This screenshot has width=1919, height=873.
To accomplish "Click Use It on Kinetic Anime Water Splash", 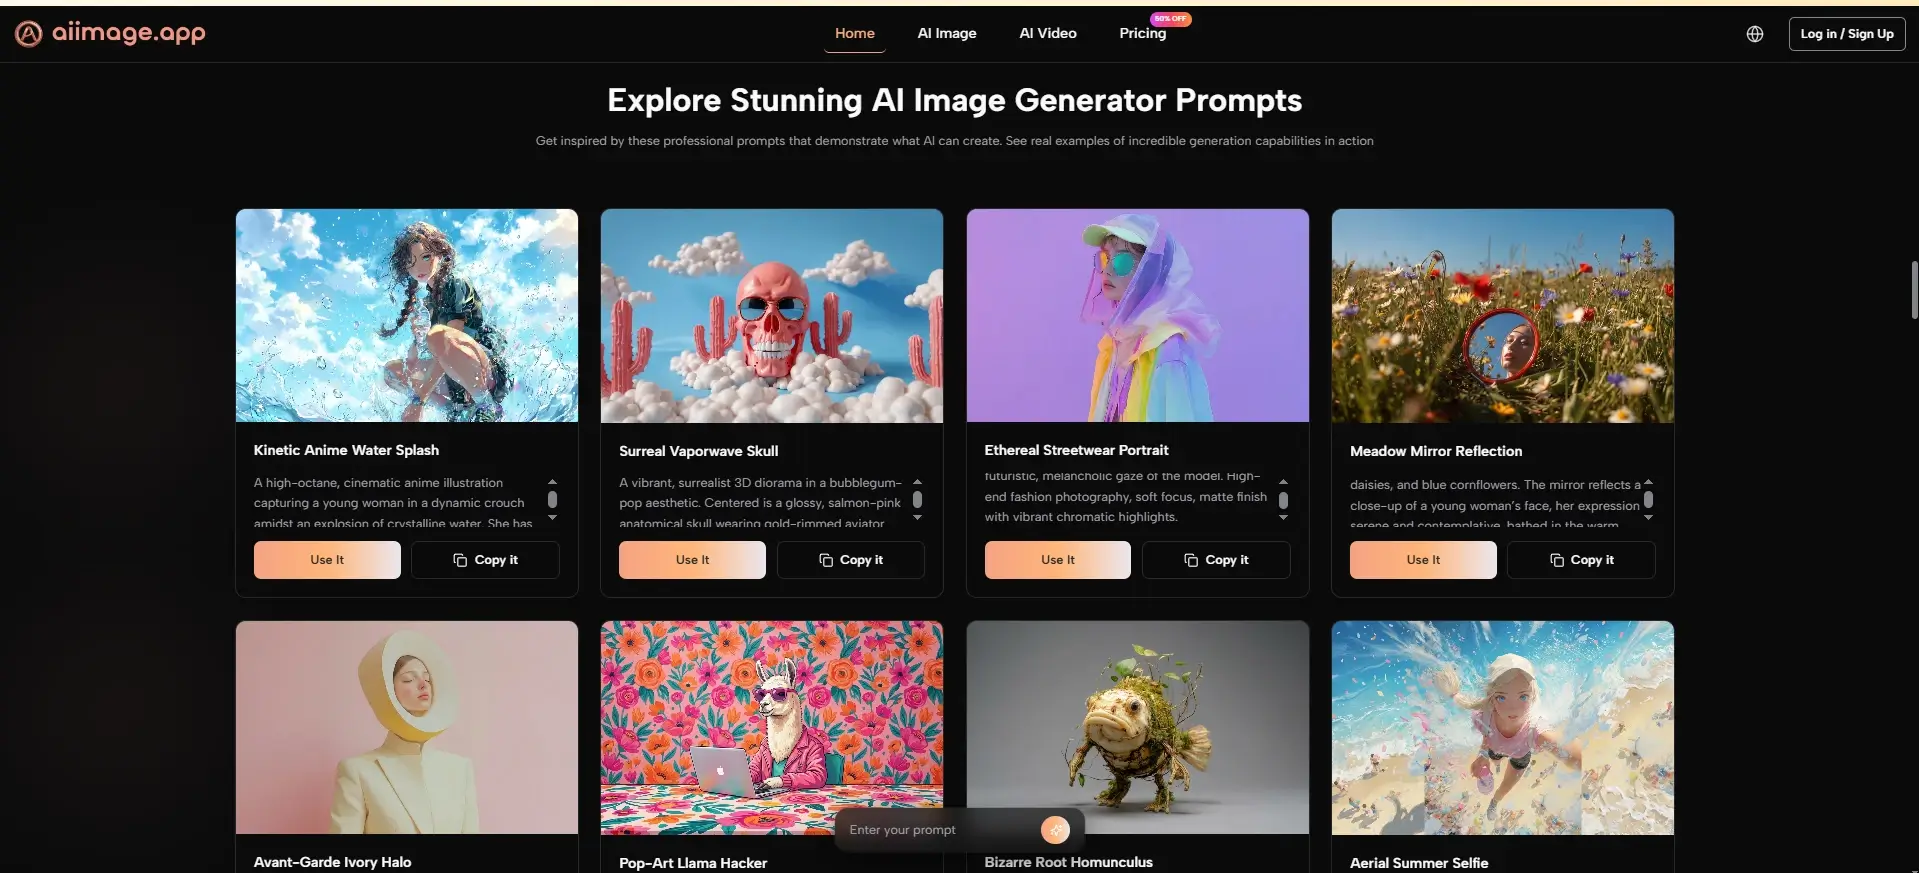I will tap(327, 560).
